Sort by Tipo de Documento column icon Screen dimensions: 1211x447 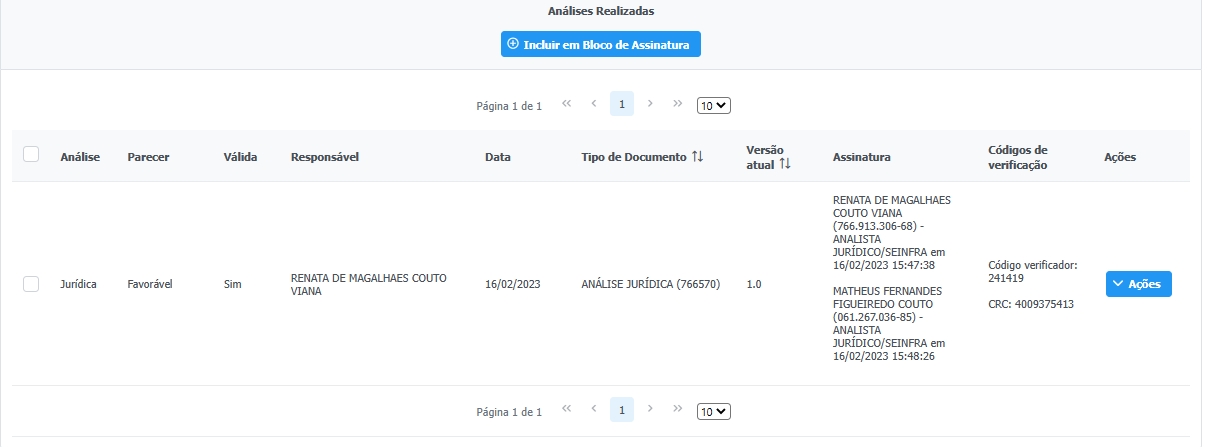698,157
